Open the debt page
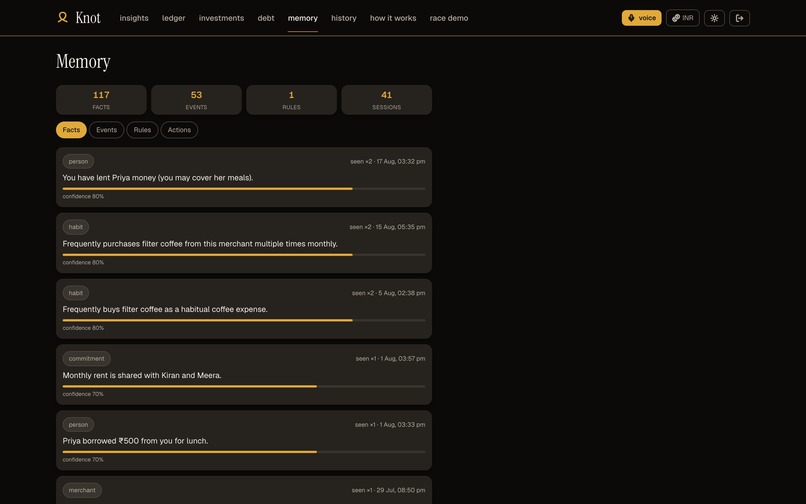 point(266,18)
